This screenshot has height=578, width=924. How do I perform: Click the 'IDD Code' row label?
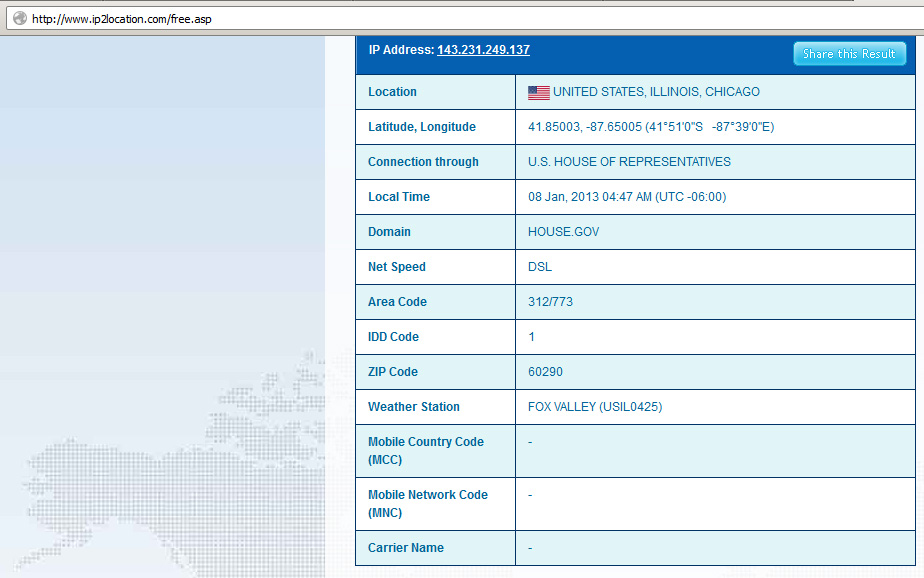point(393,336)
